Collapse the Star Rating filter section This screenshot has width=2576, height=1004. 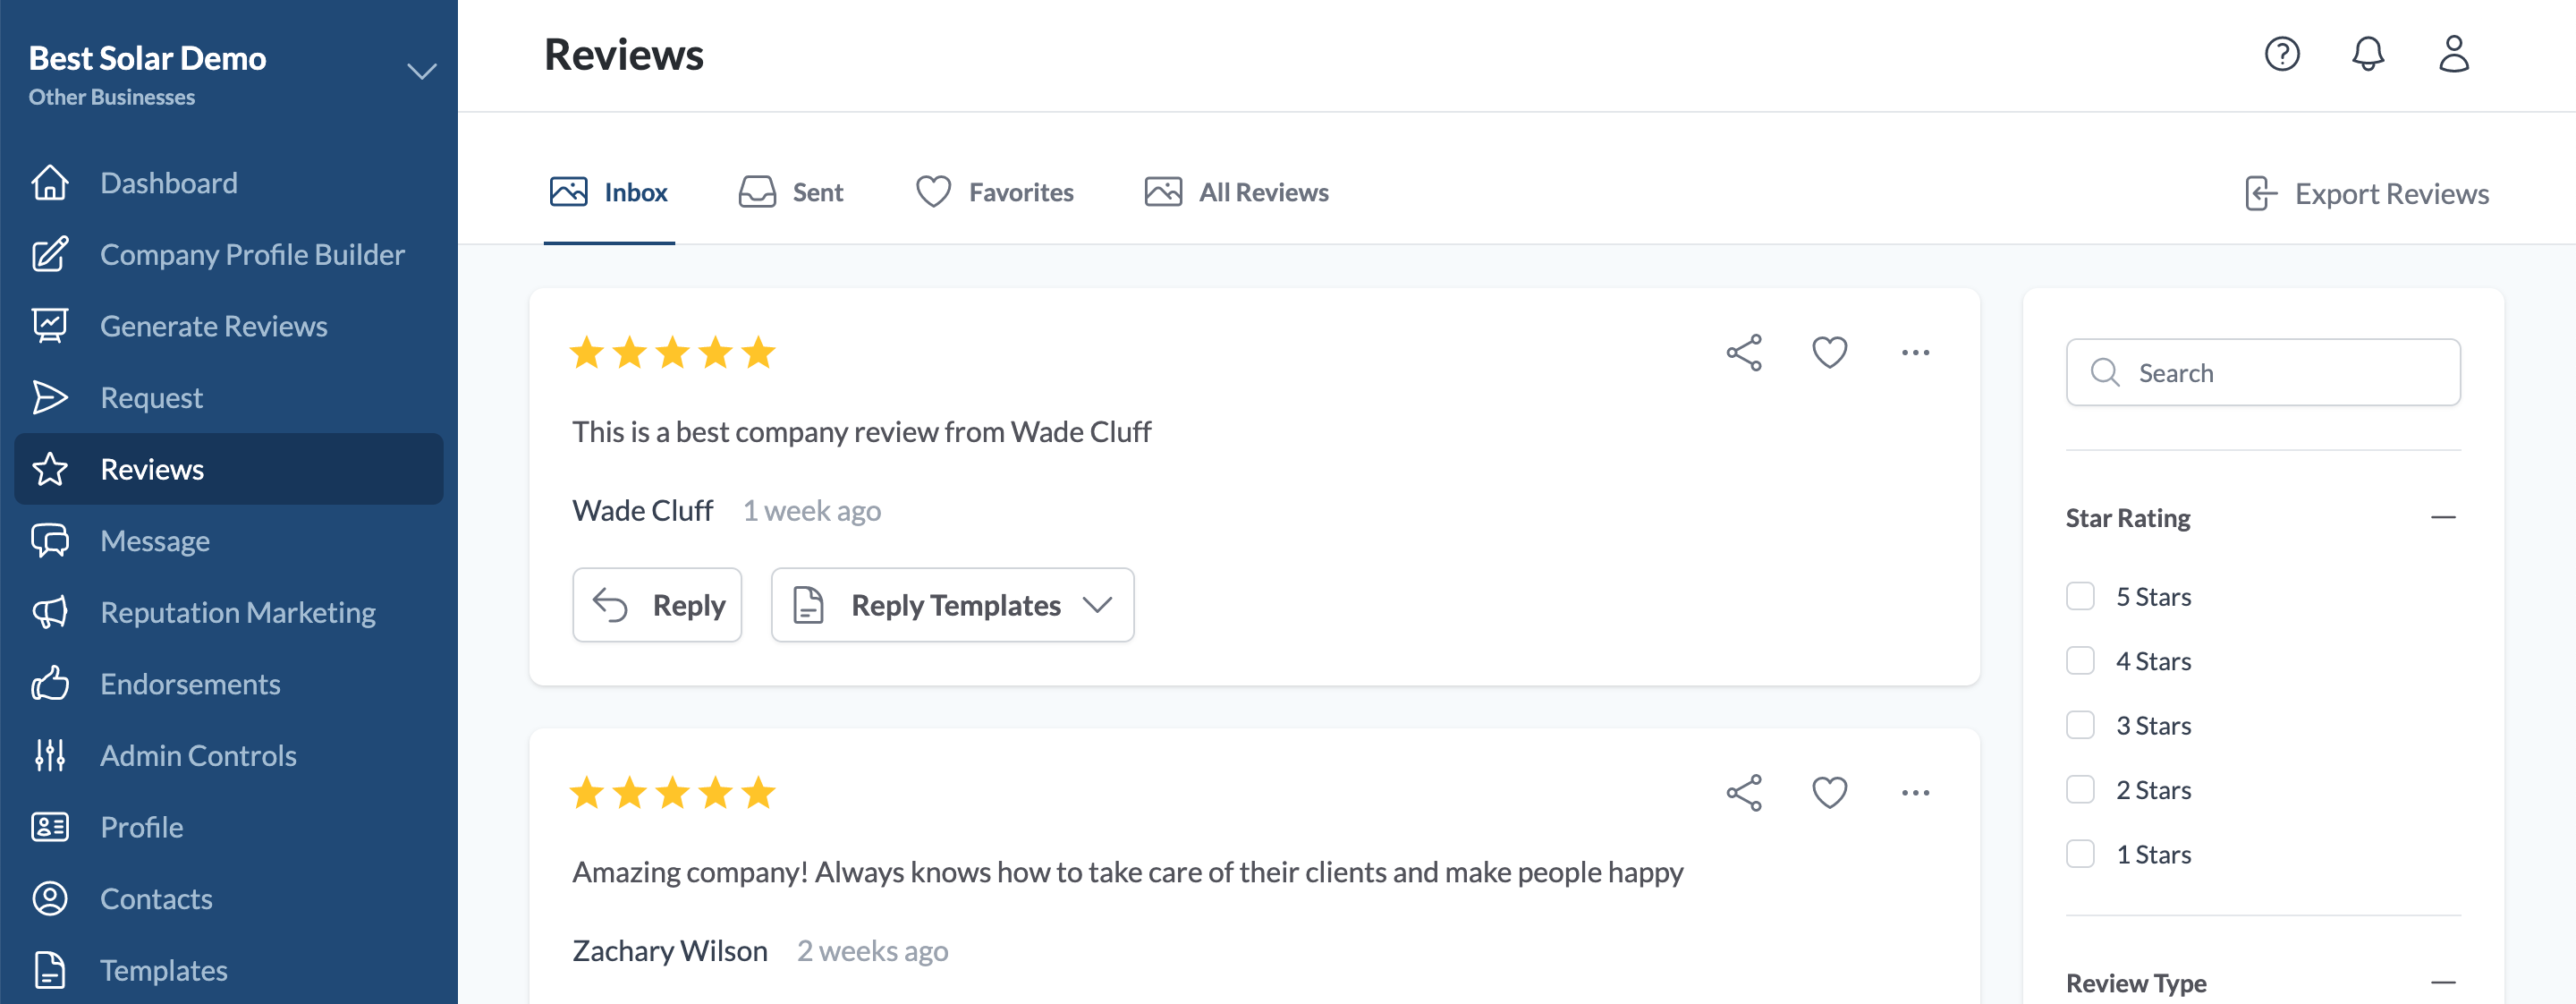pos(2442,518)
